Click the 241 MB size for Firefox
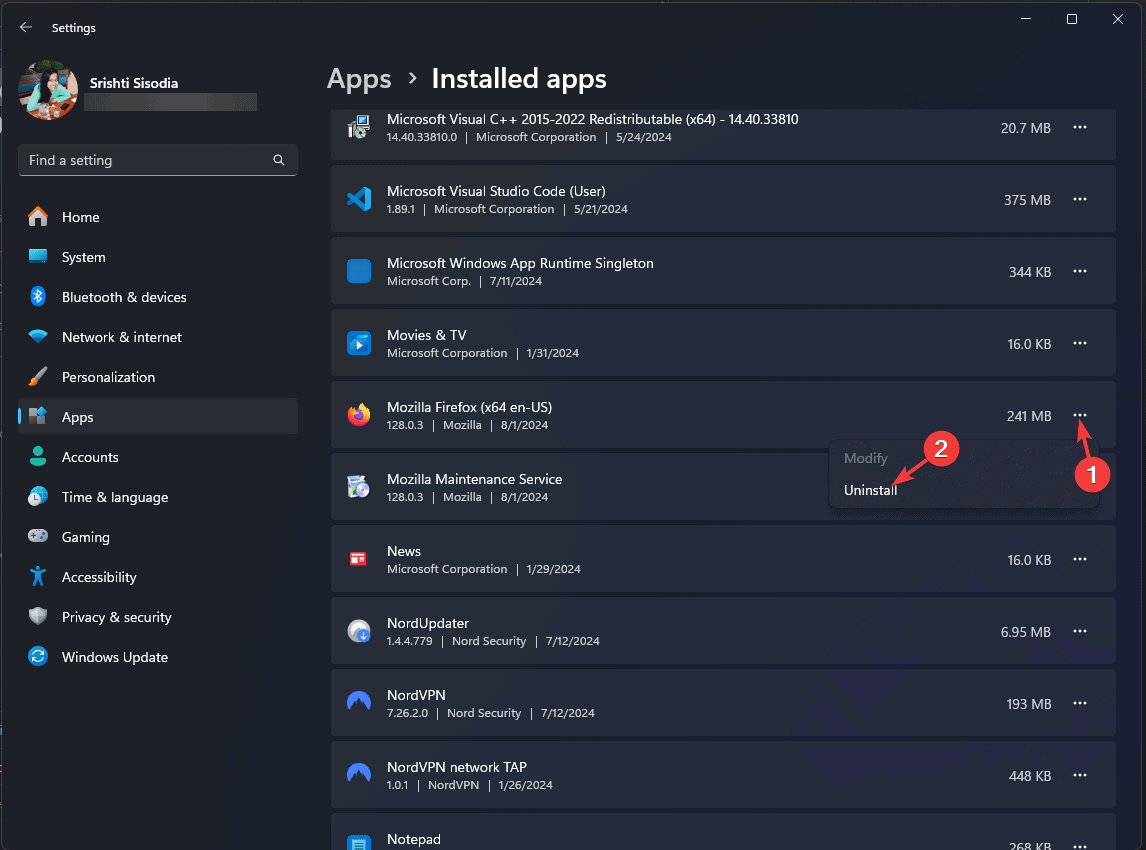The width and height of the screenshot is (1146, 850). (1029, 416)
